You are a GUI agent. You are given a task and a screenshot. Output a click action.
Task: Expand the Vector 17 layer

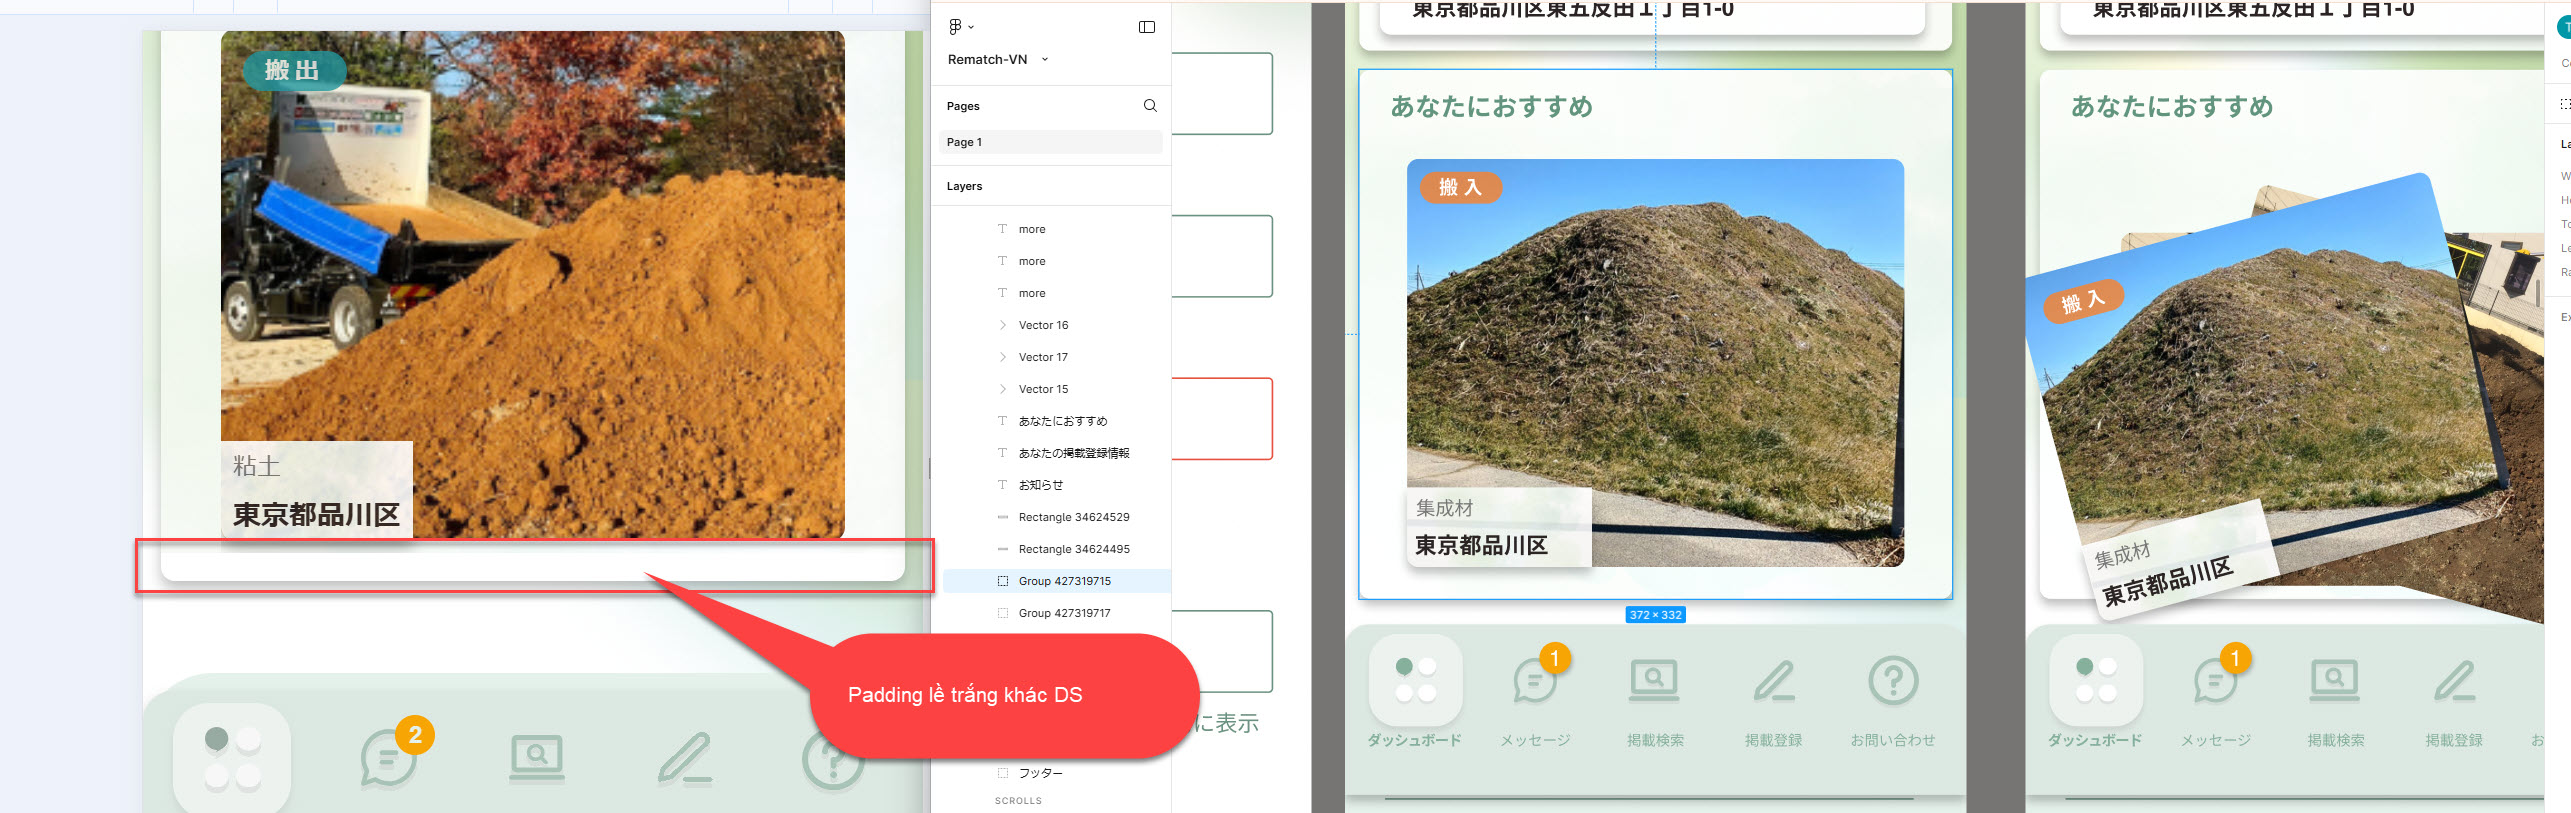[x=1003, y=357]
